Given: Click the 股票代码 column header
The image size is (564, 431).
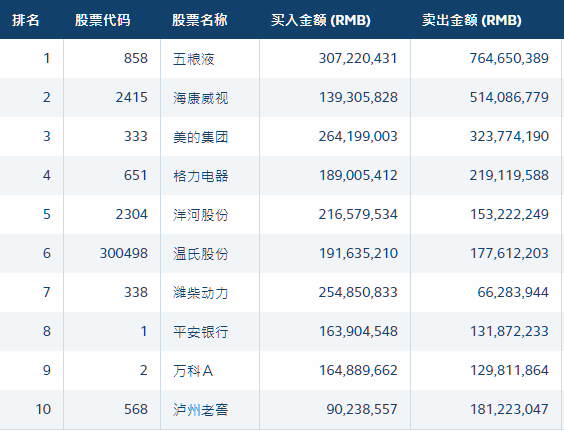Looking at the screenshot, I should [103, 20].
